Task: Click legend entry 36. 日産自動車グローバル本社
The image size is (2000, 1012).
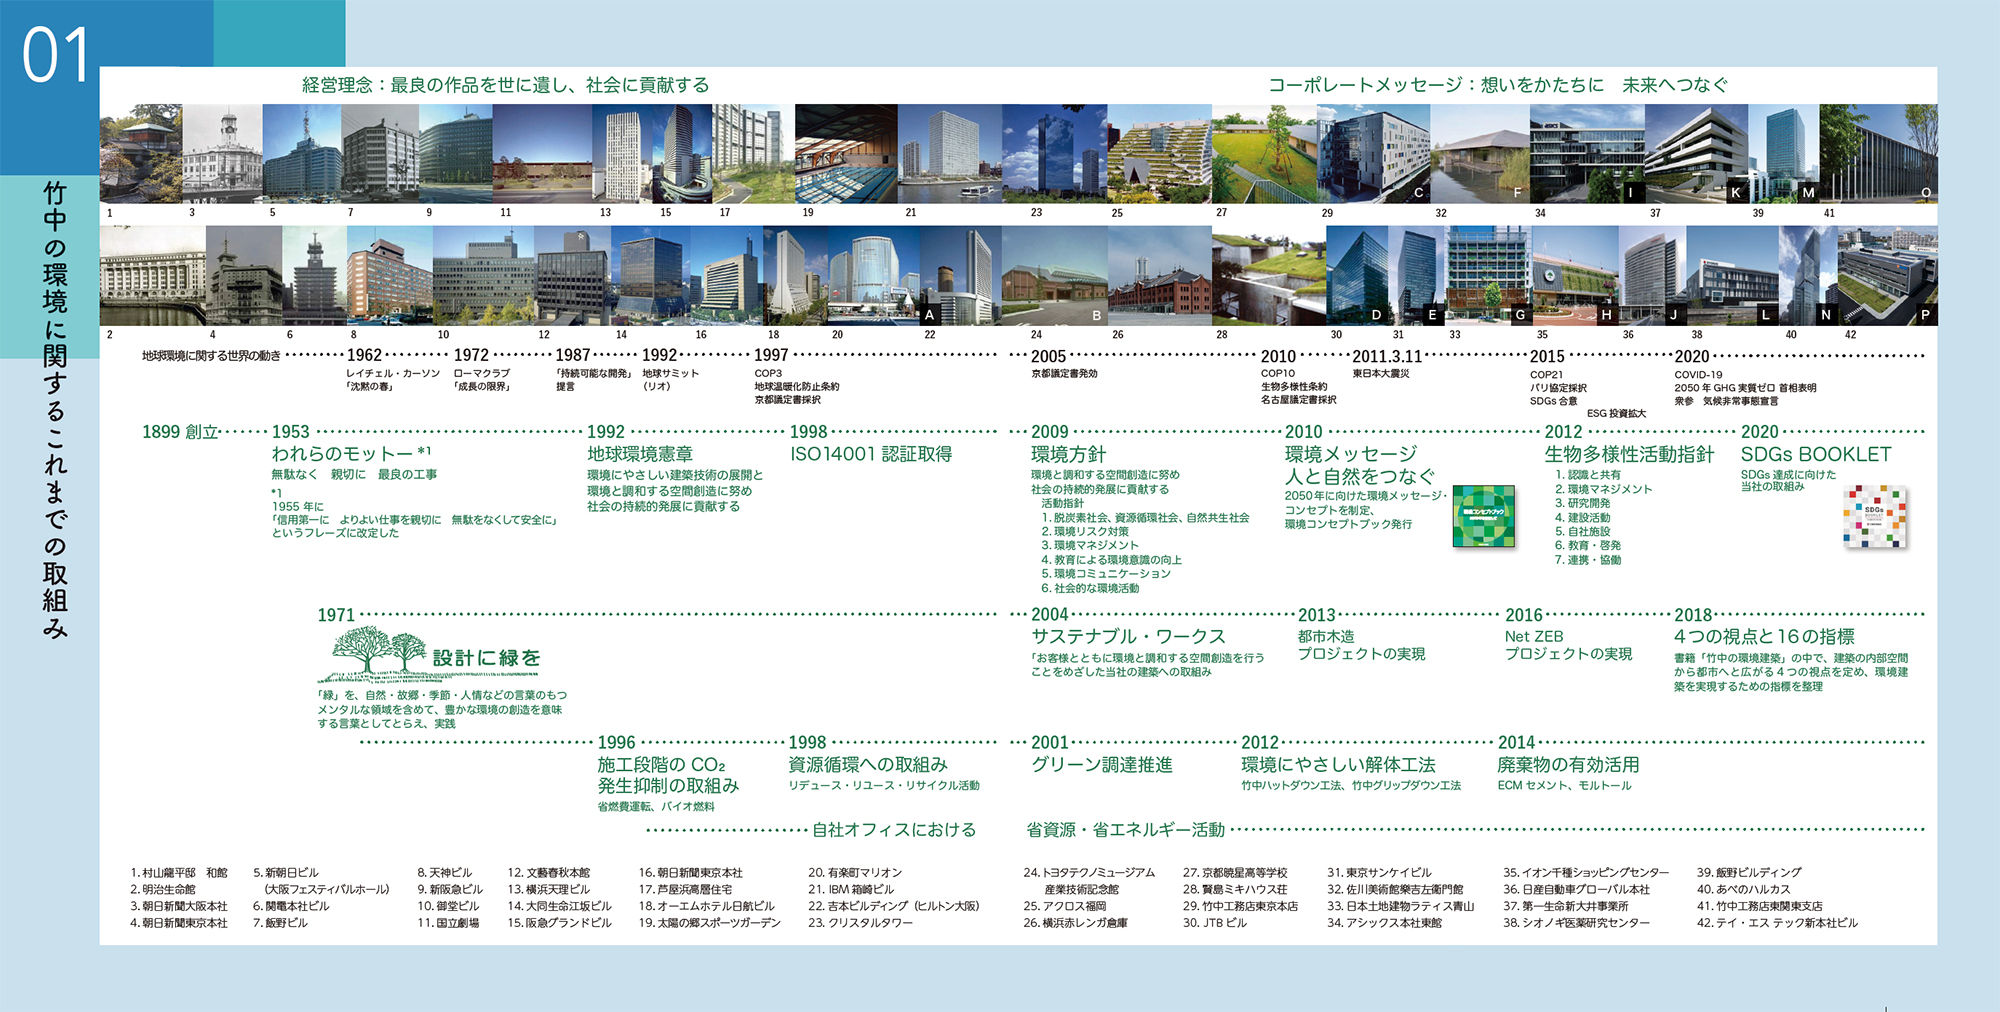Action: pyautogui.click(x=1576, y=890)
